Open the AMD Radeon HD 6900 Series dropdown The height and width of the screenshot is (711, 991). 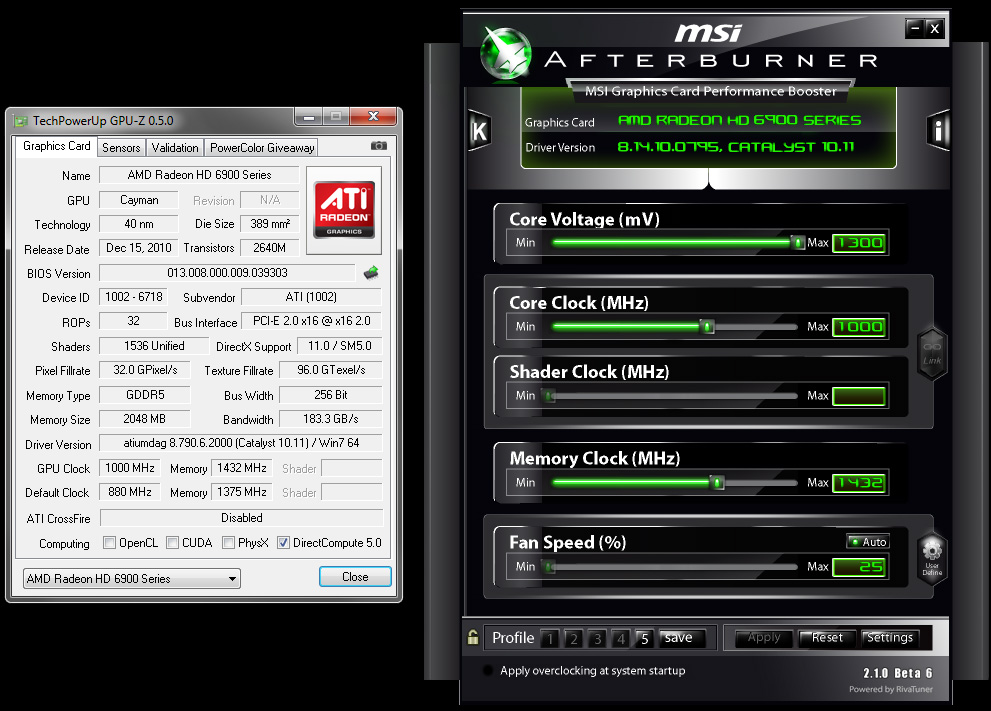pyautogui.click(x=132, y=578)
